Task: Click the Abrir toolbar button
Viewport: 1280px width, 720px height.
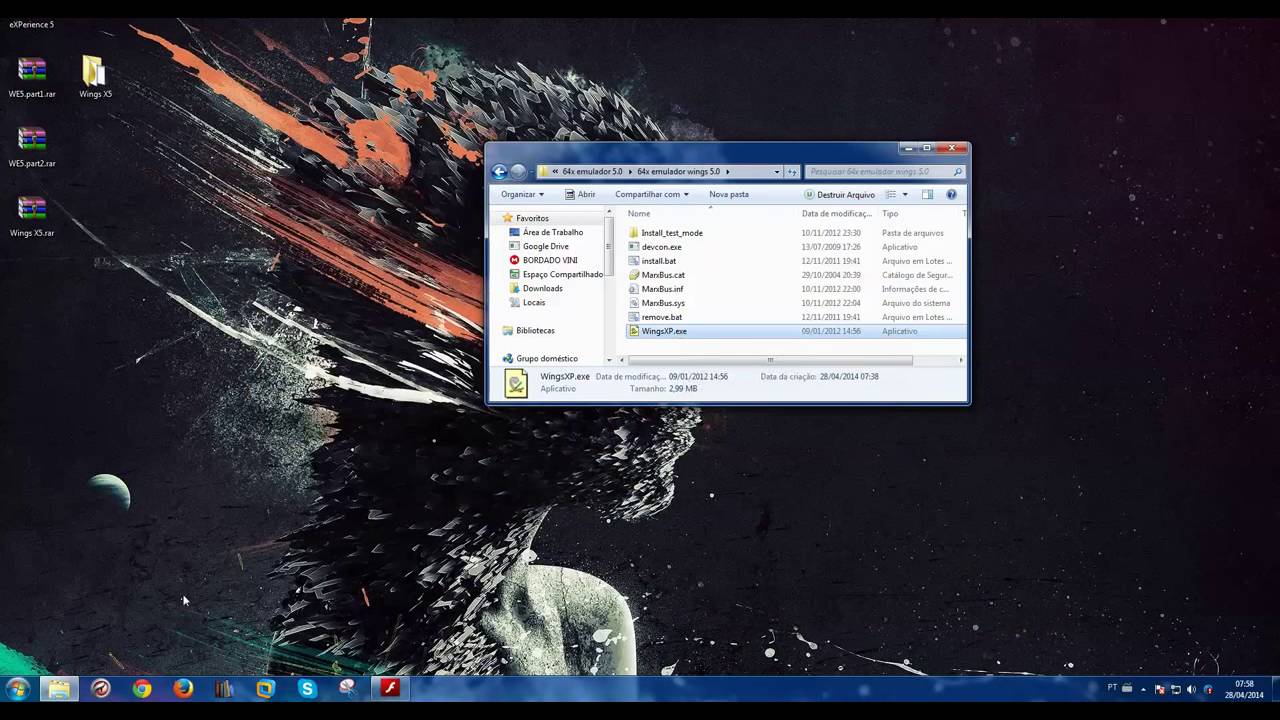Action: (x=580, y=195)
